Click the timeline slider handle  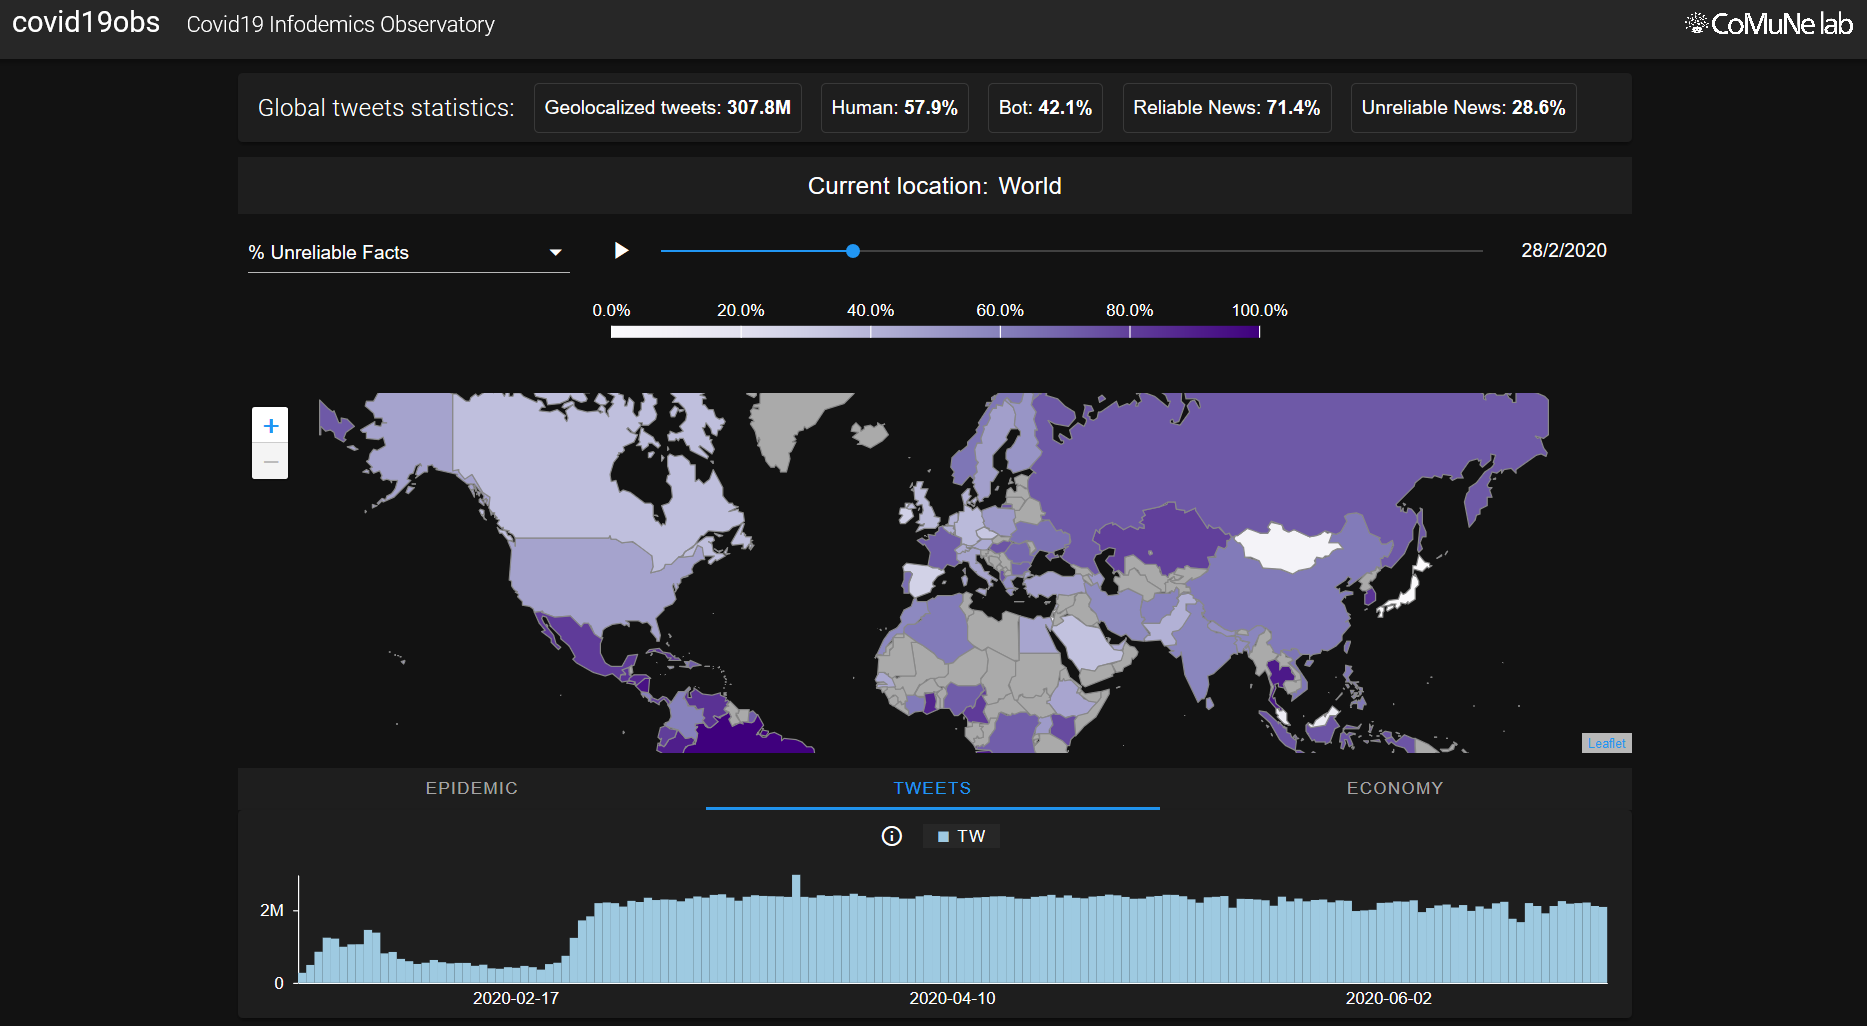(853, 251)
